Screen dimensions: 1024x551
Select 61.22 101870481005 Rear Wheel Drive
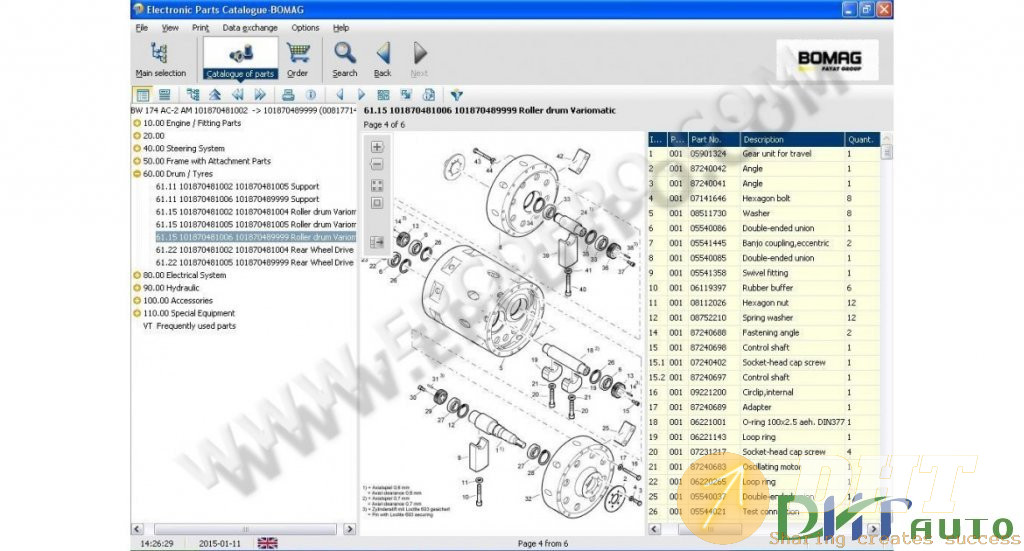(x=255, y=262)
